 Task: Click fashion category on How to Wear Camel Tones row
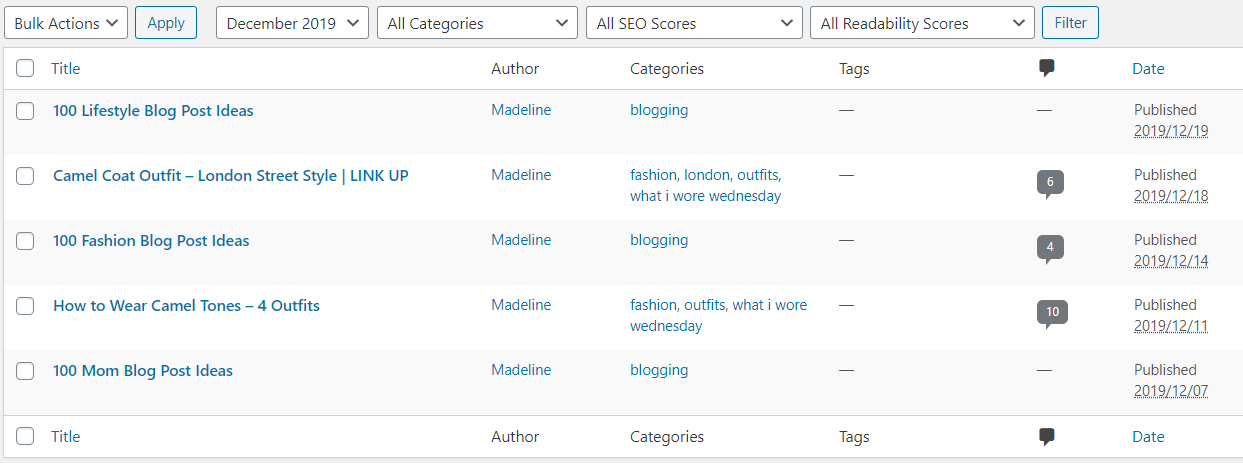tap(653, 305)
